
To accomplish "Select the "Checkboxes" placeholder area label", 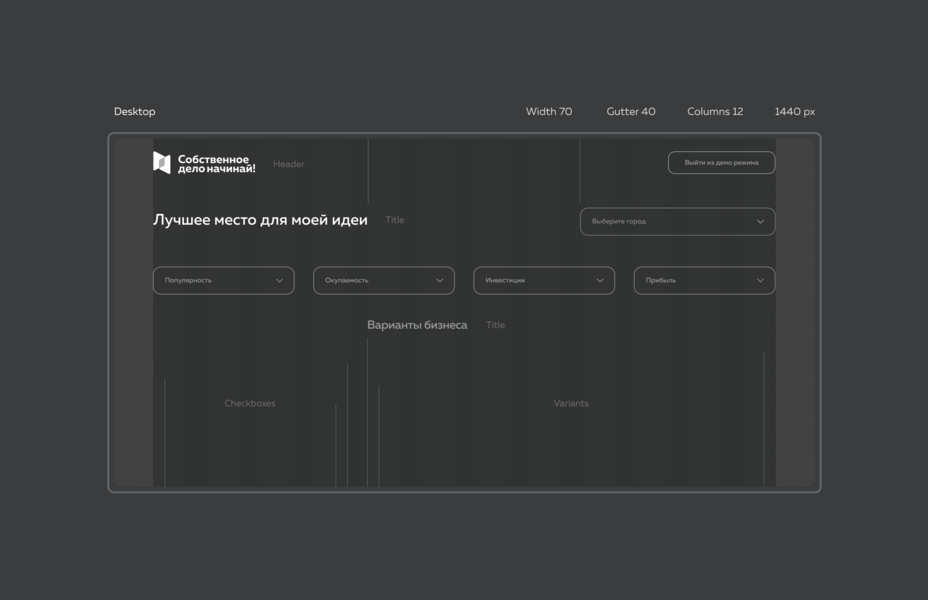I will point(250,404).
